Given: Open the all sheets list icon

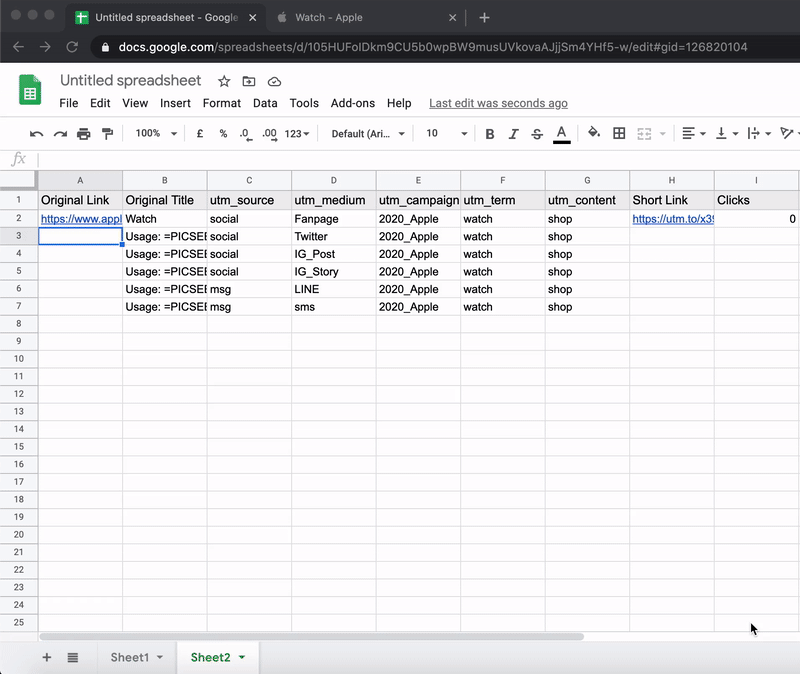Looking at the screenshot, I should click(x=73, y=657).
